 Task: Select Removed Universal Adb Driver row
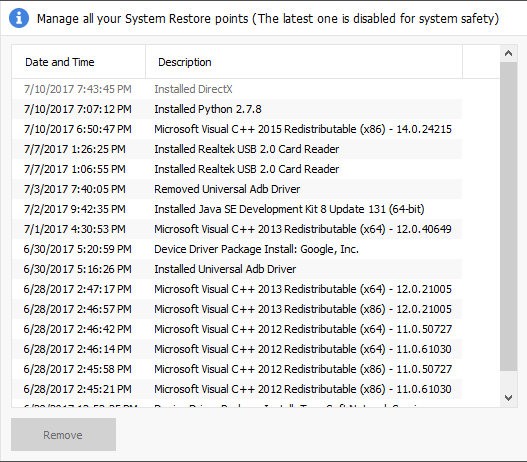237,189
